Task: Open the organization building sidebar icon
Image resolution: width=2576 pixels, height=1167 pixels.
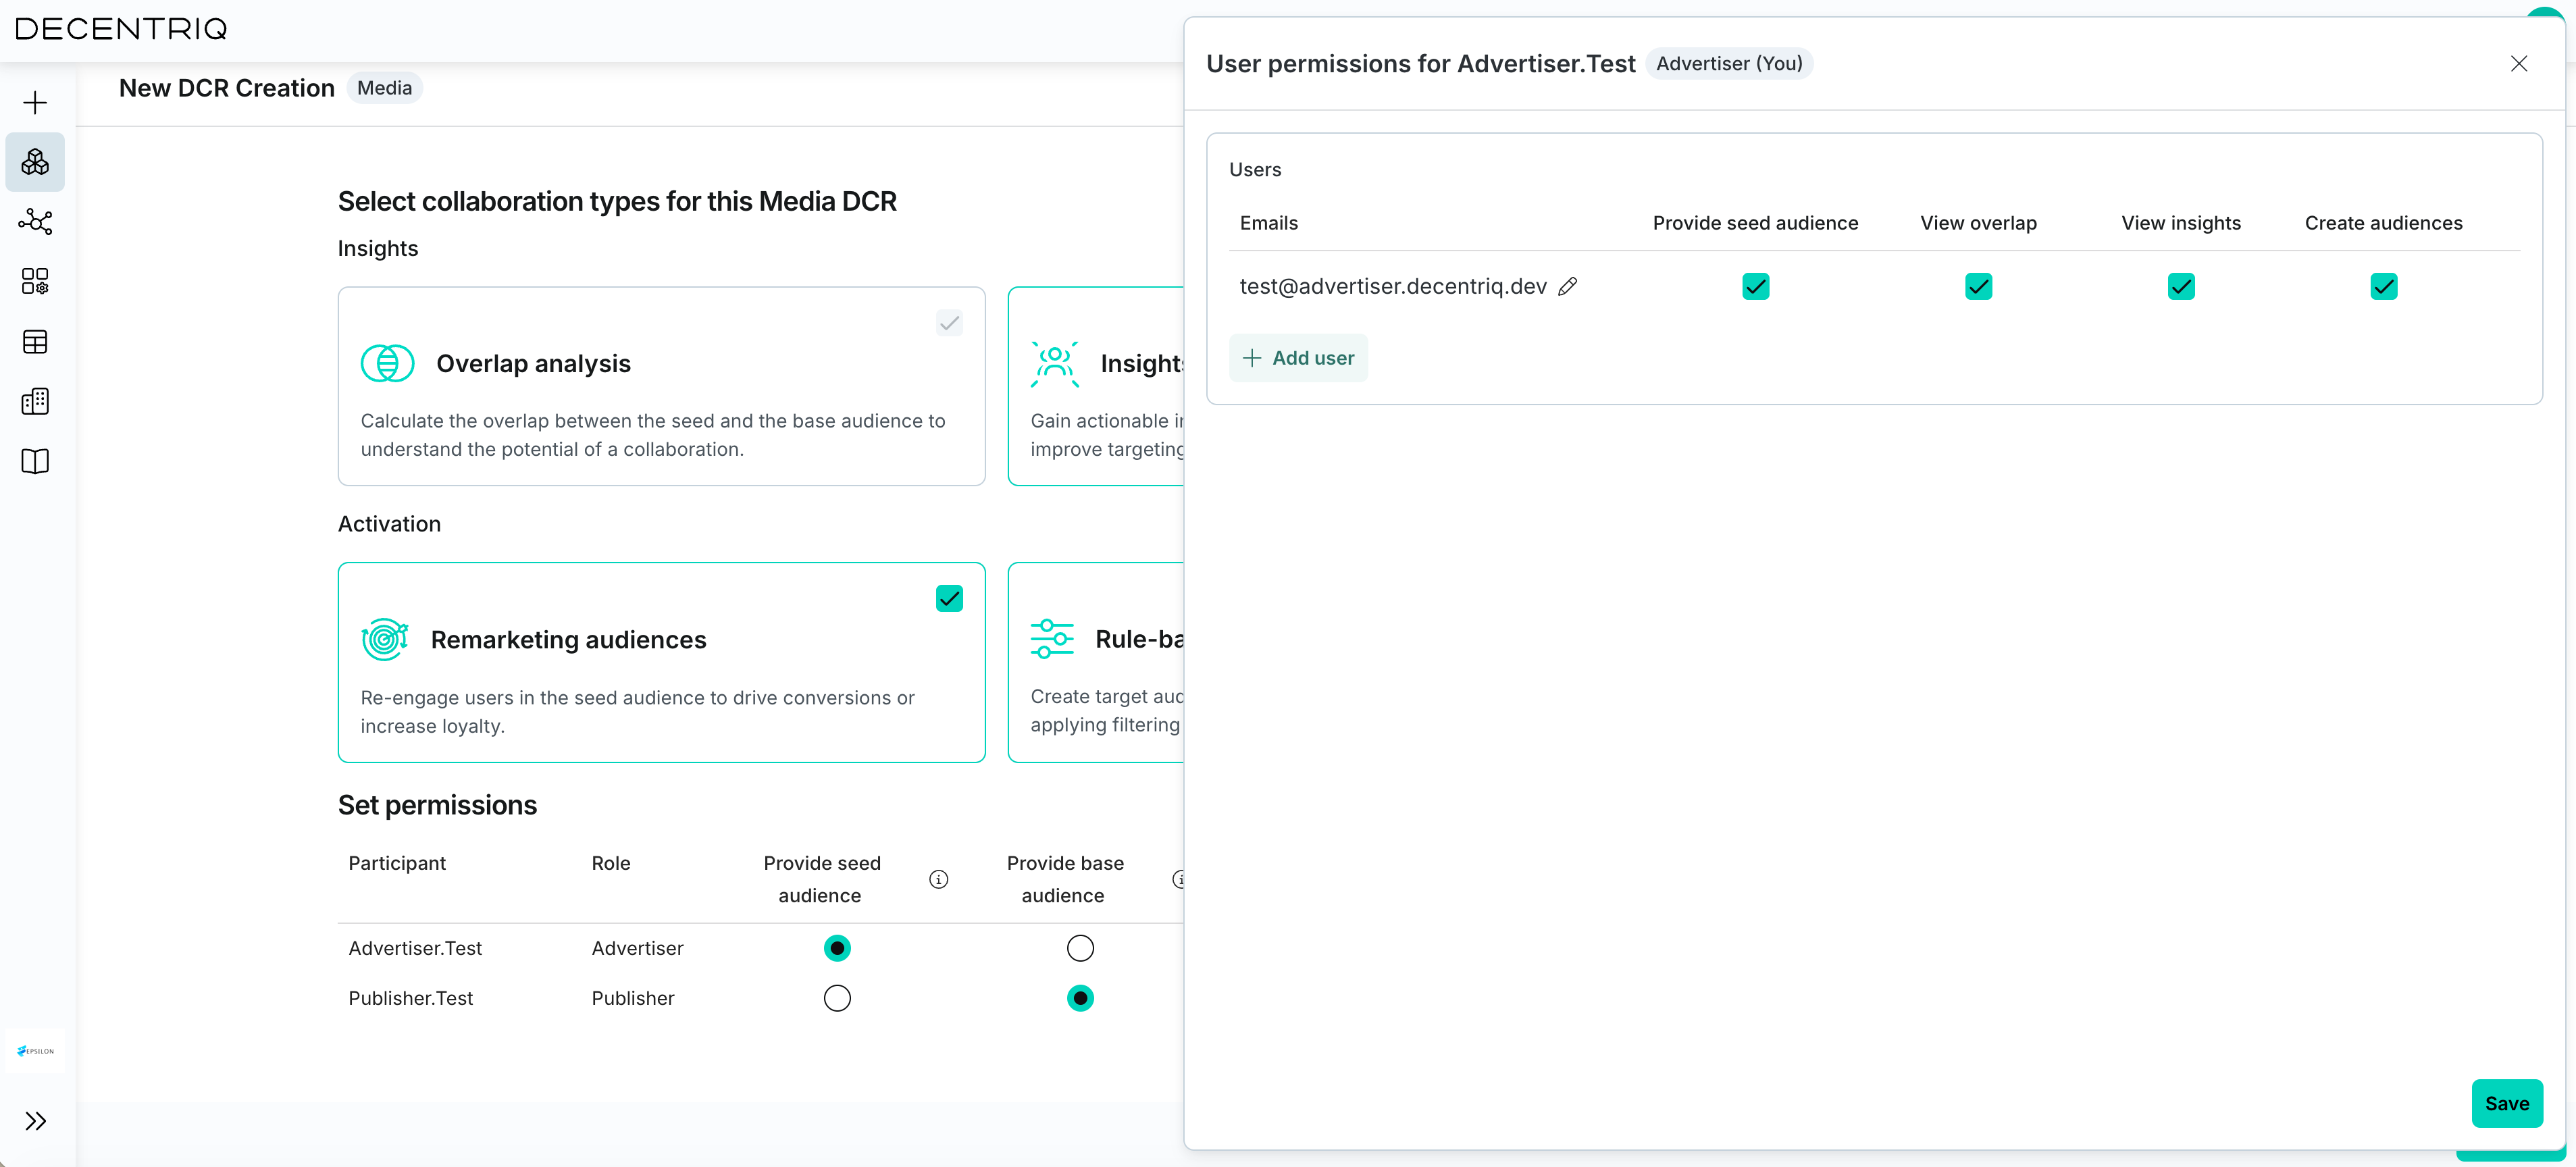Action: (35, 401)
